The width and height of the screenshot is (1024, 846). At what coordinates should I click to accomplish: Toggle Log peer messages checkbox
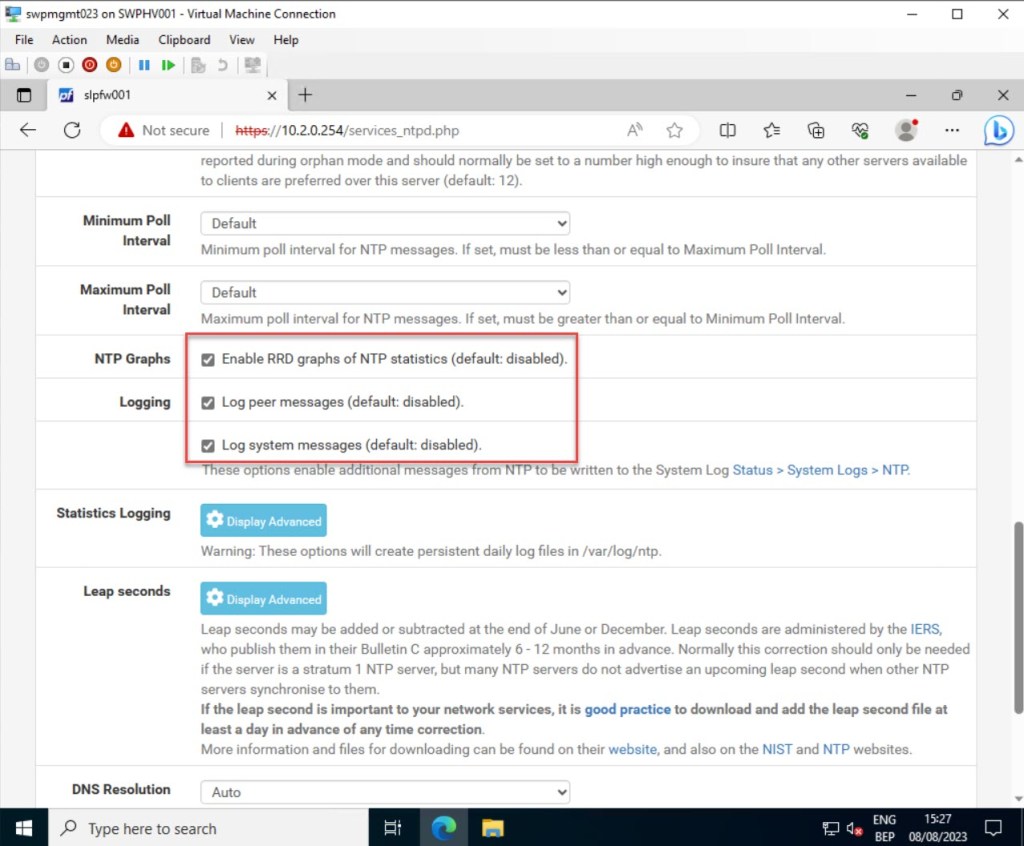click(208, 402)
